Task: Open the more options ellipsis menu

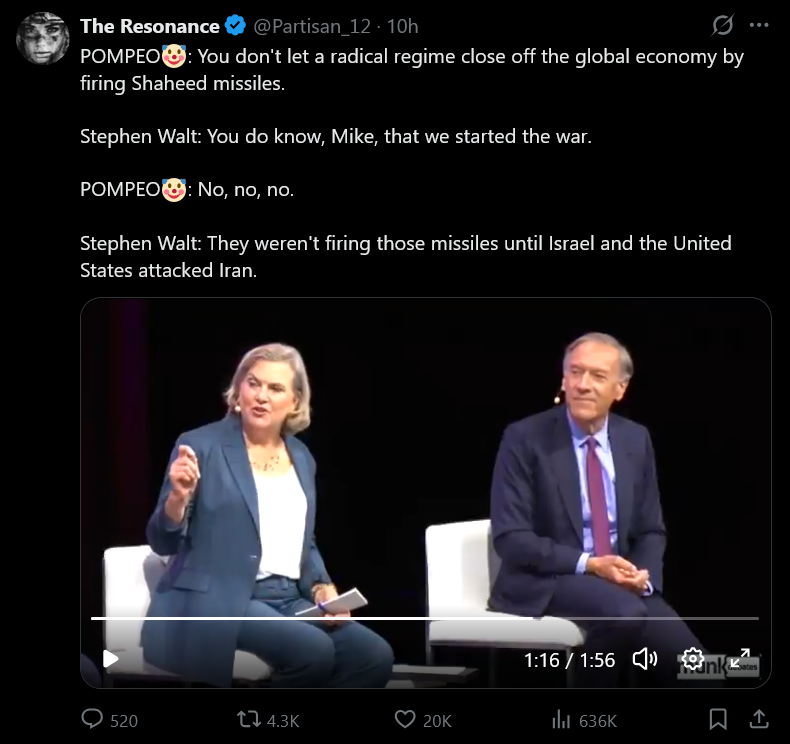Action: click(x=759, y=25)
